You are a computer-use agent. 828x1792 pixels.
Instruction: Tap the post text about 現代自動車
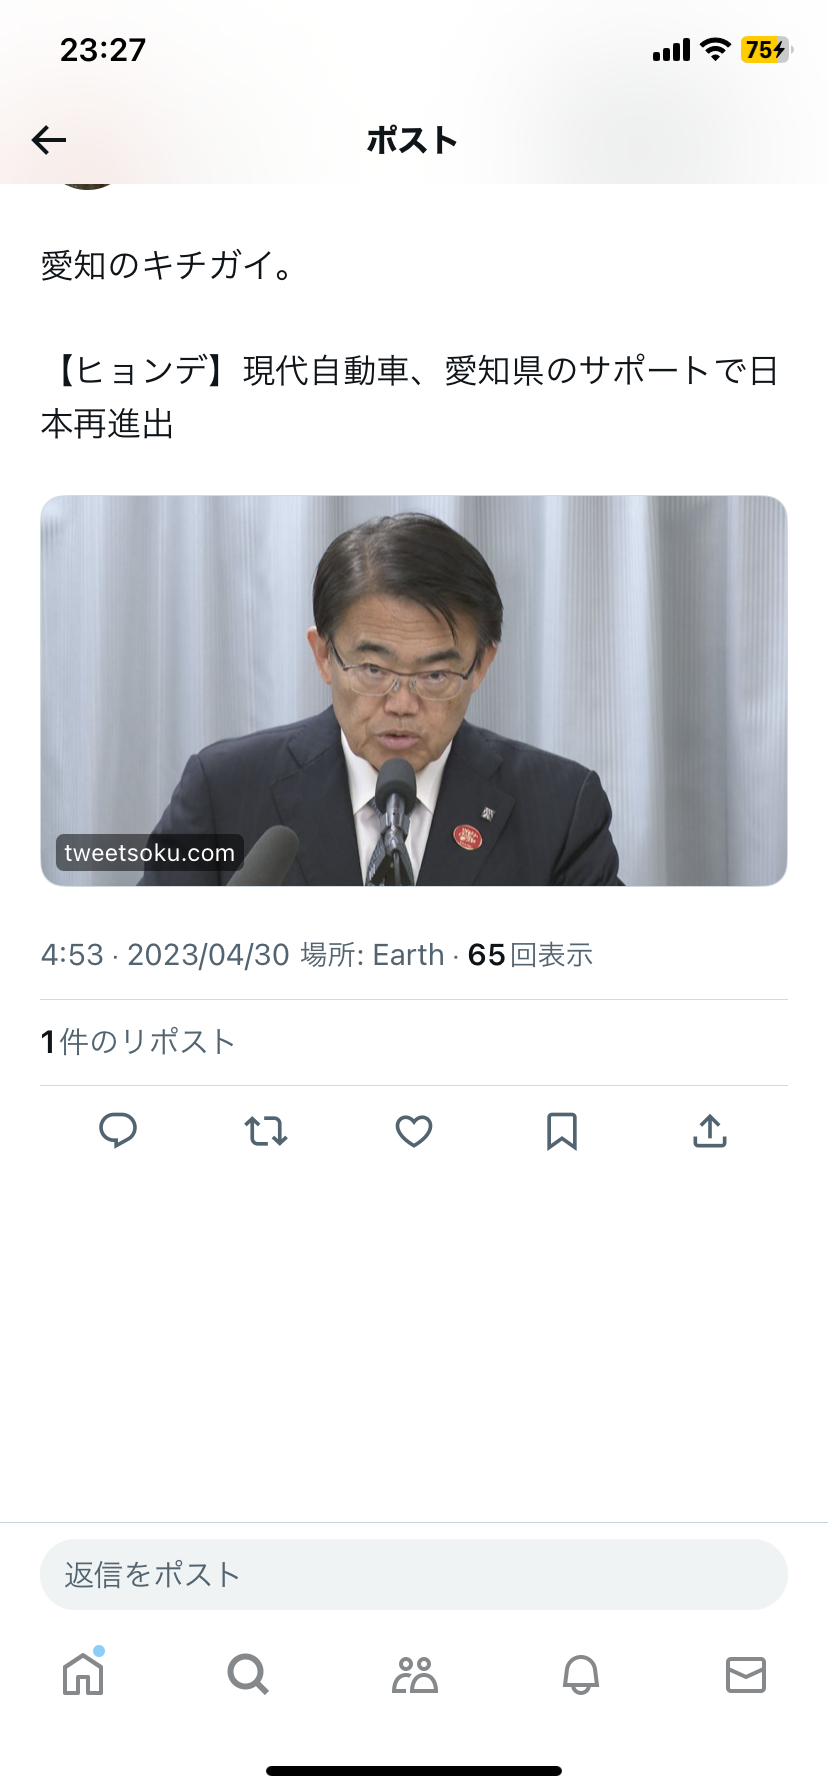click(x=410, y=397)
